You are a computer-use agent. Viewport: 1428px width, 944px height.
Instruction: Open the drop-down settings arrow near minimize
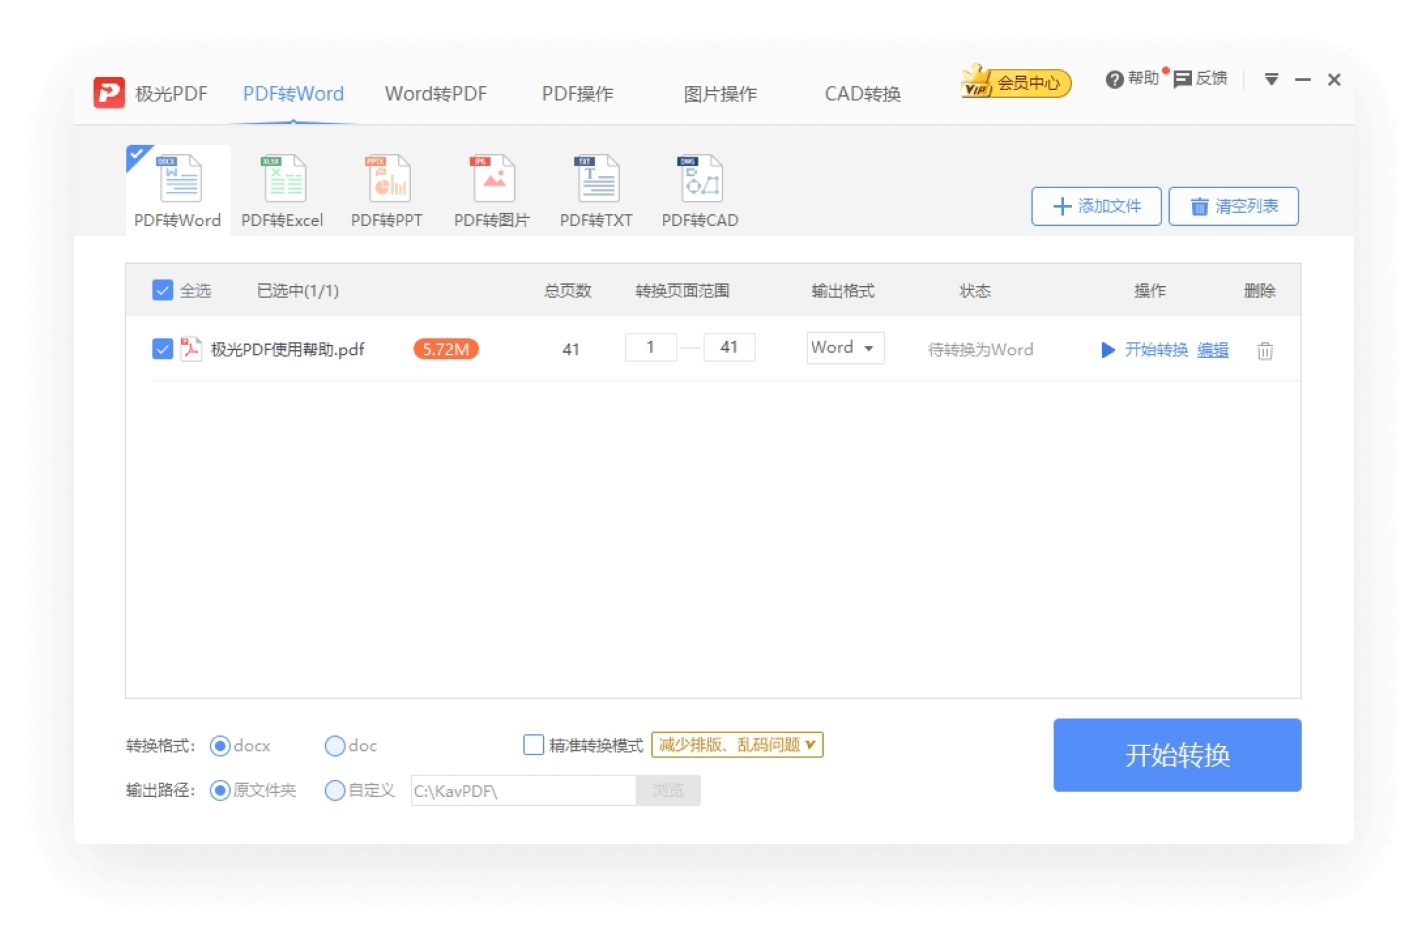tap(1271, 79)
